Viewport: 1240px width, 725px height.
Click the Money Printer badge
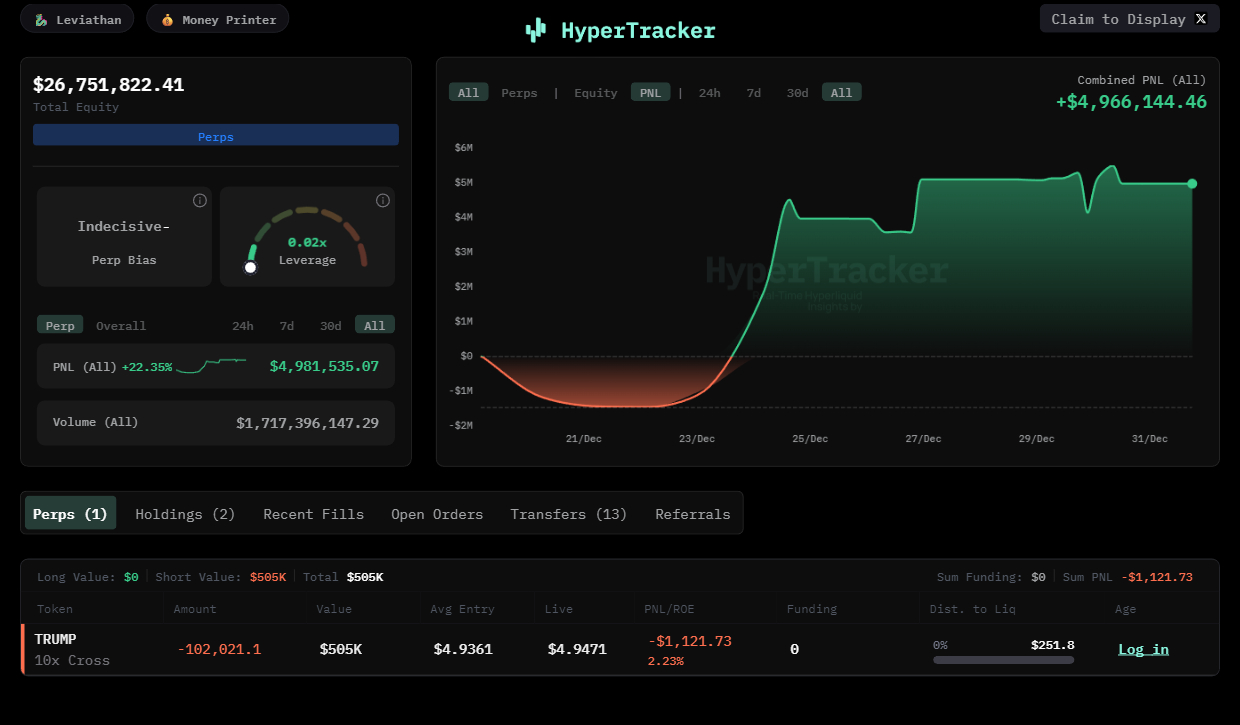(218, 19)
